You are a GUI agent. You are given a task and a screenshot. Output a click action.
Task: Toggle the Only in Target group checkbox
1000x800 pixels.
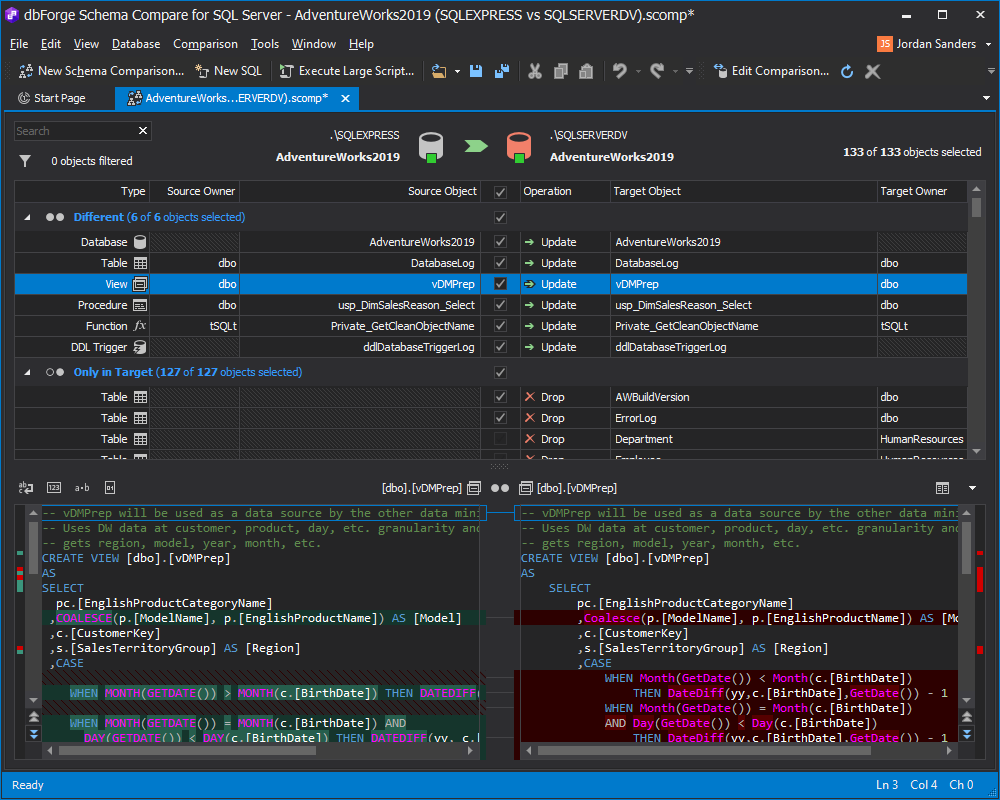pyautogui.click(x=501, y=373)
